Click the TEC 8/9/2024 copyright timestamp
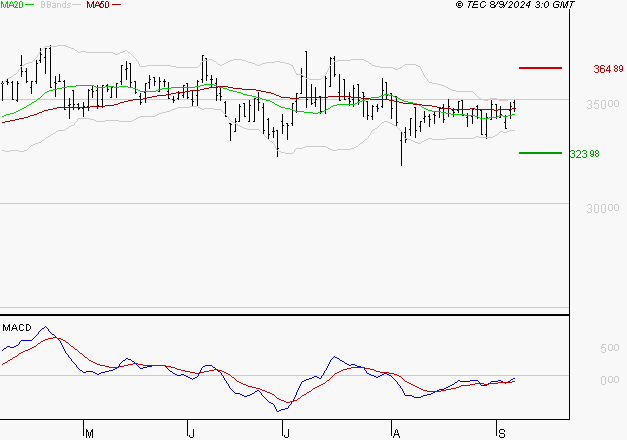 (515, 5)
